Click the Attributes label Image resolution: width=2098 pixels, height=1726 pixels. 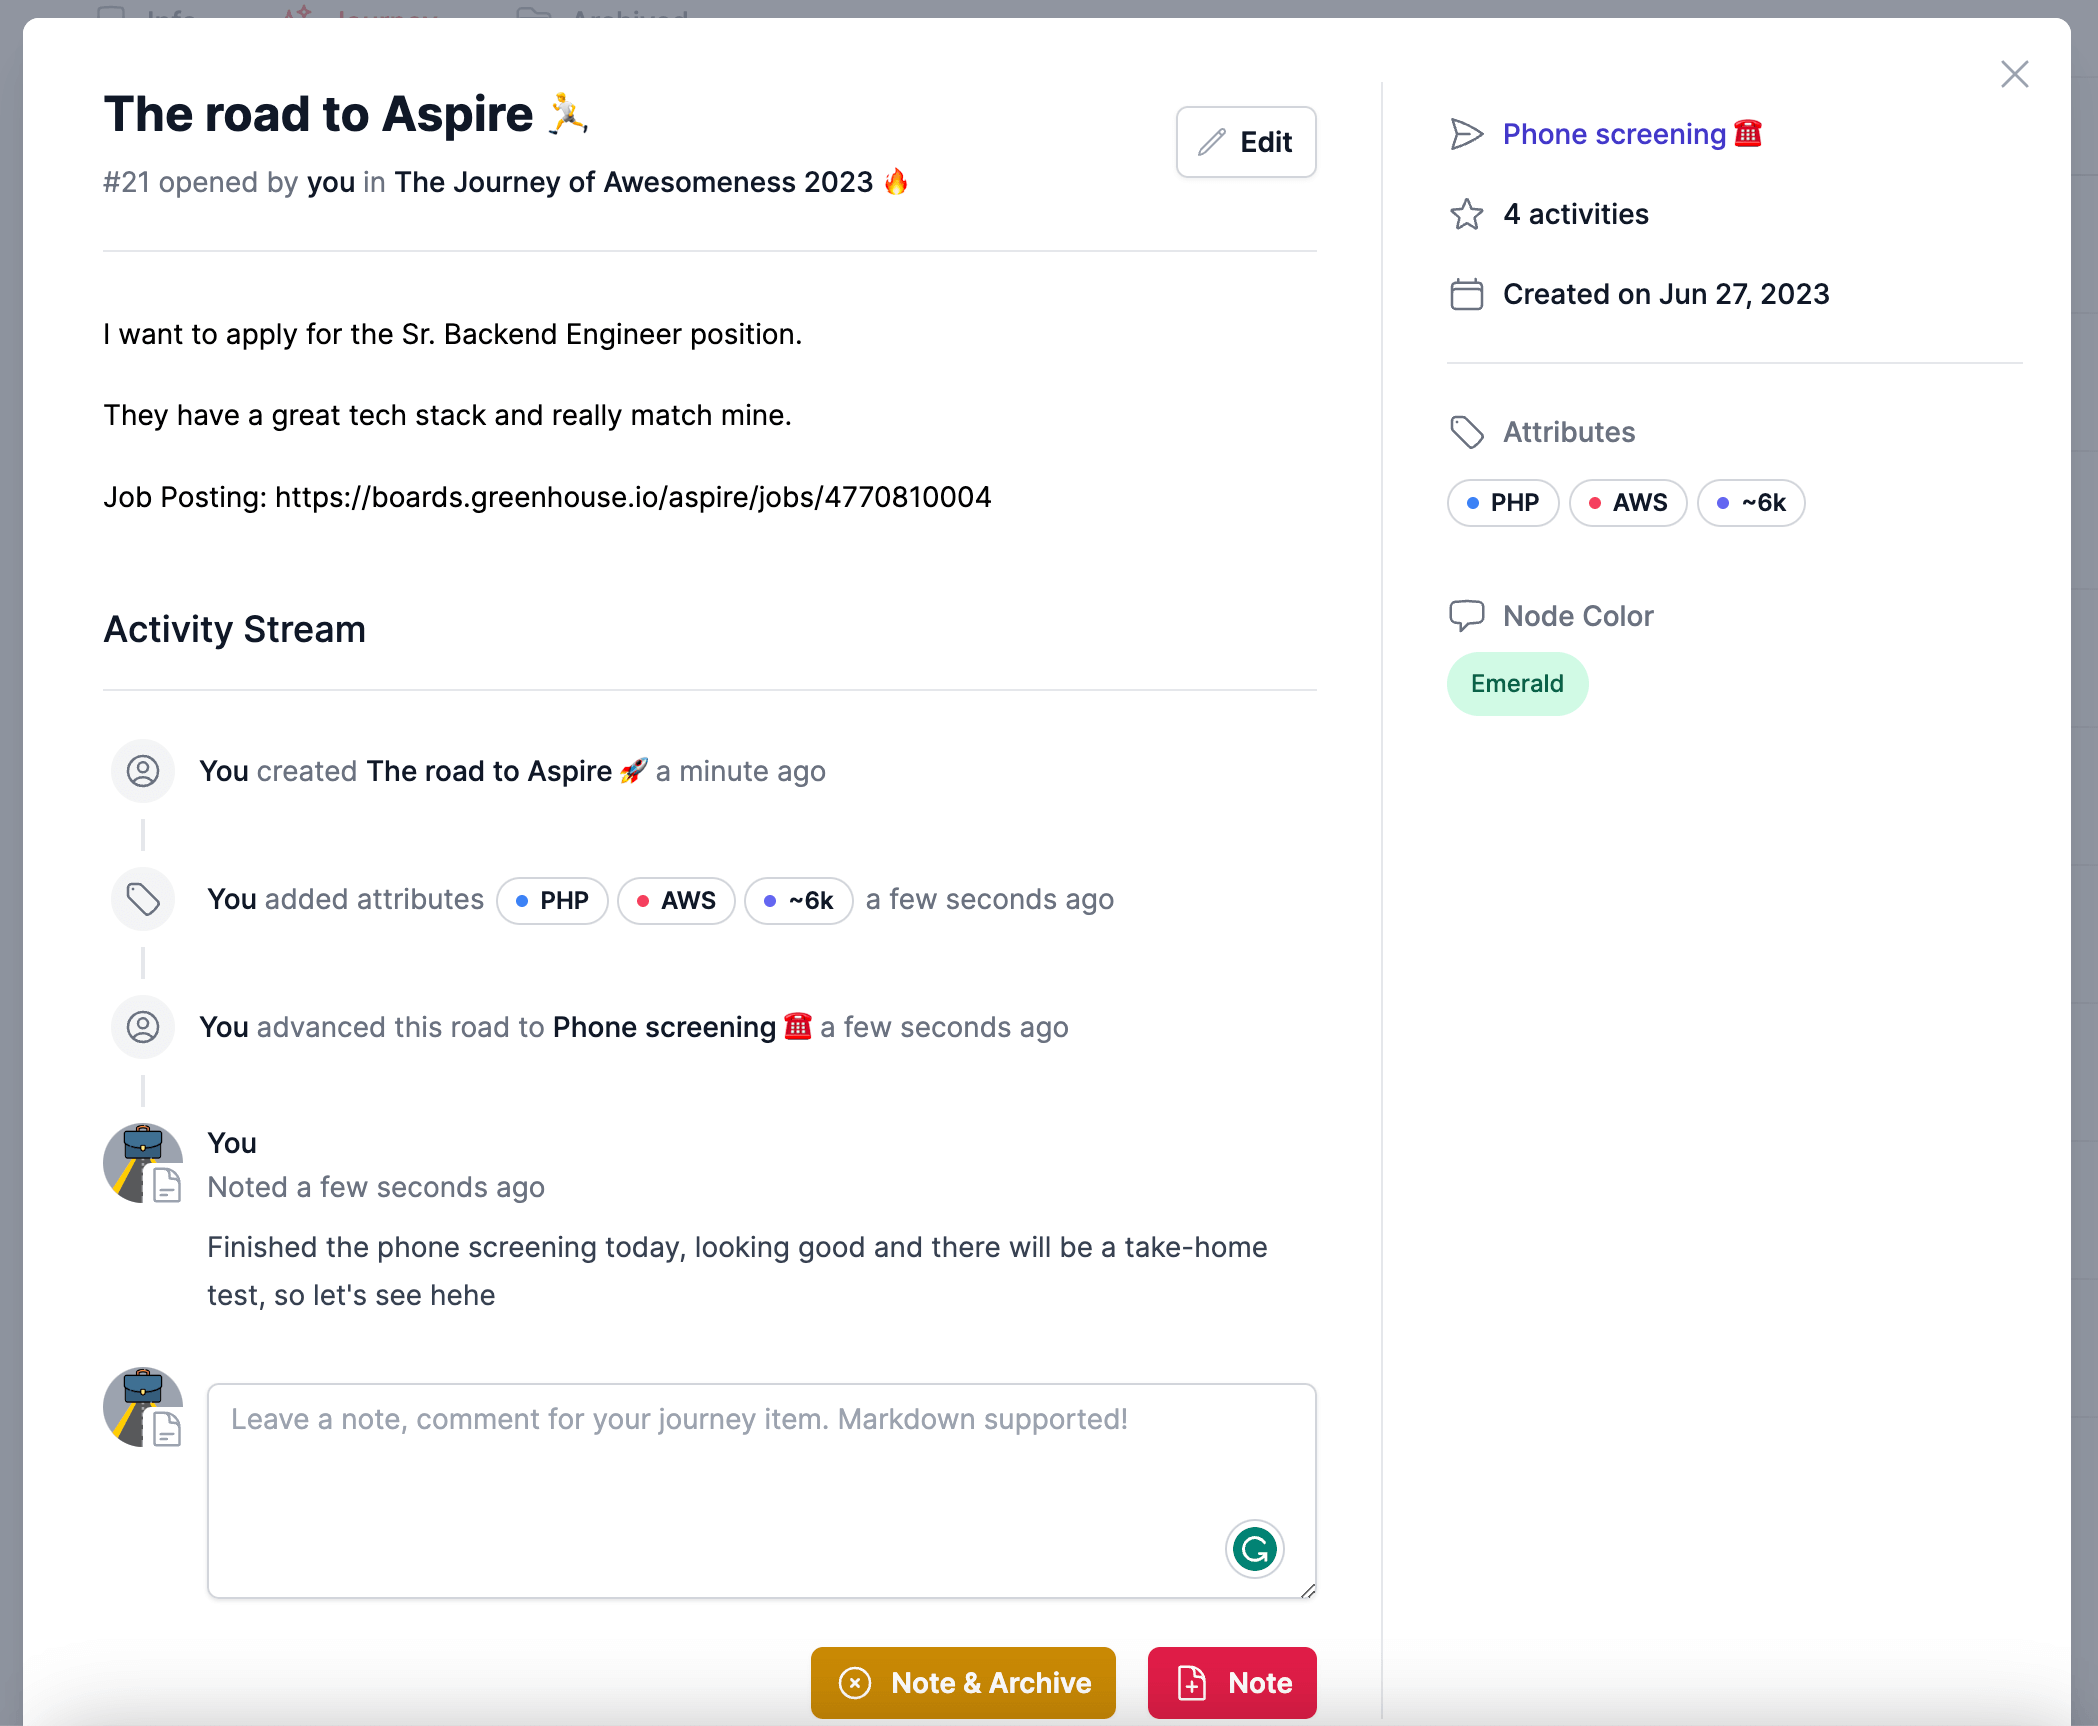click(x=1569, y=432)
